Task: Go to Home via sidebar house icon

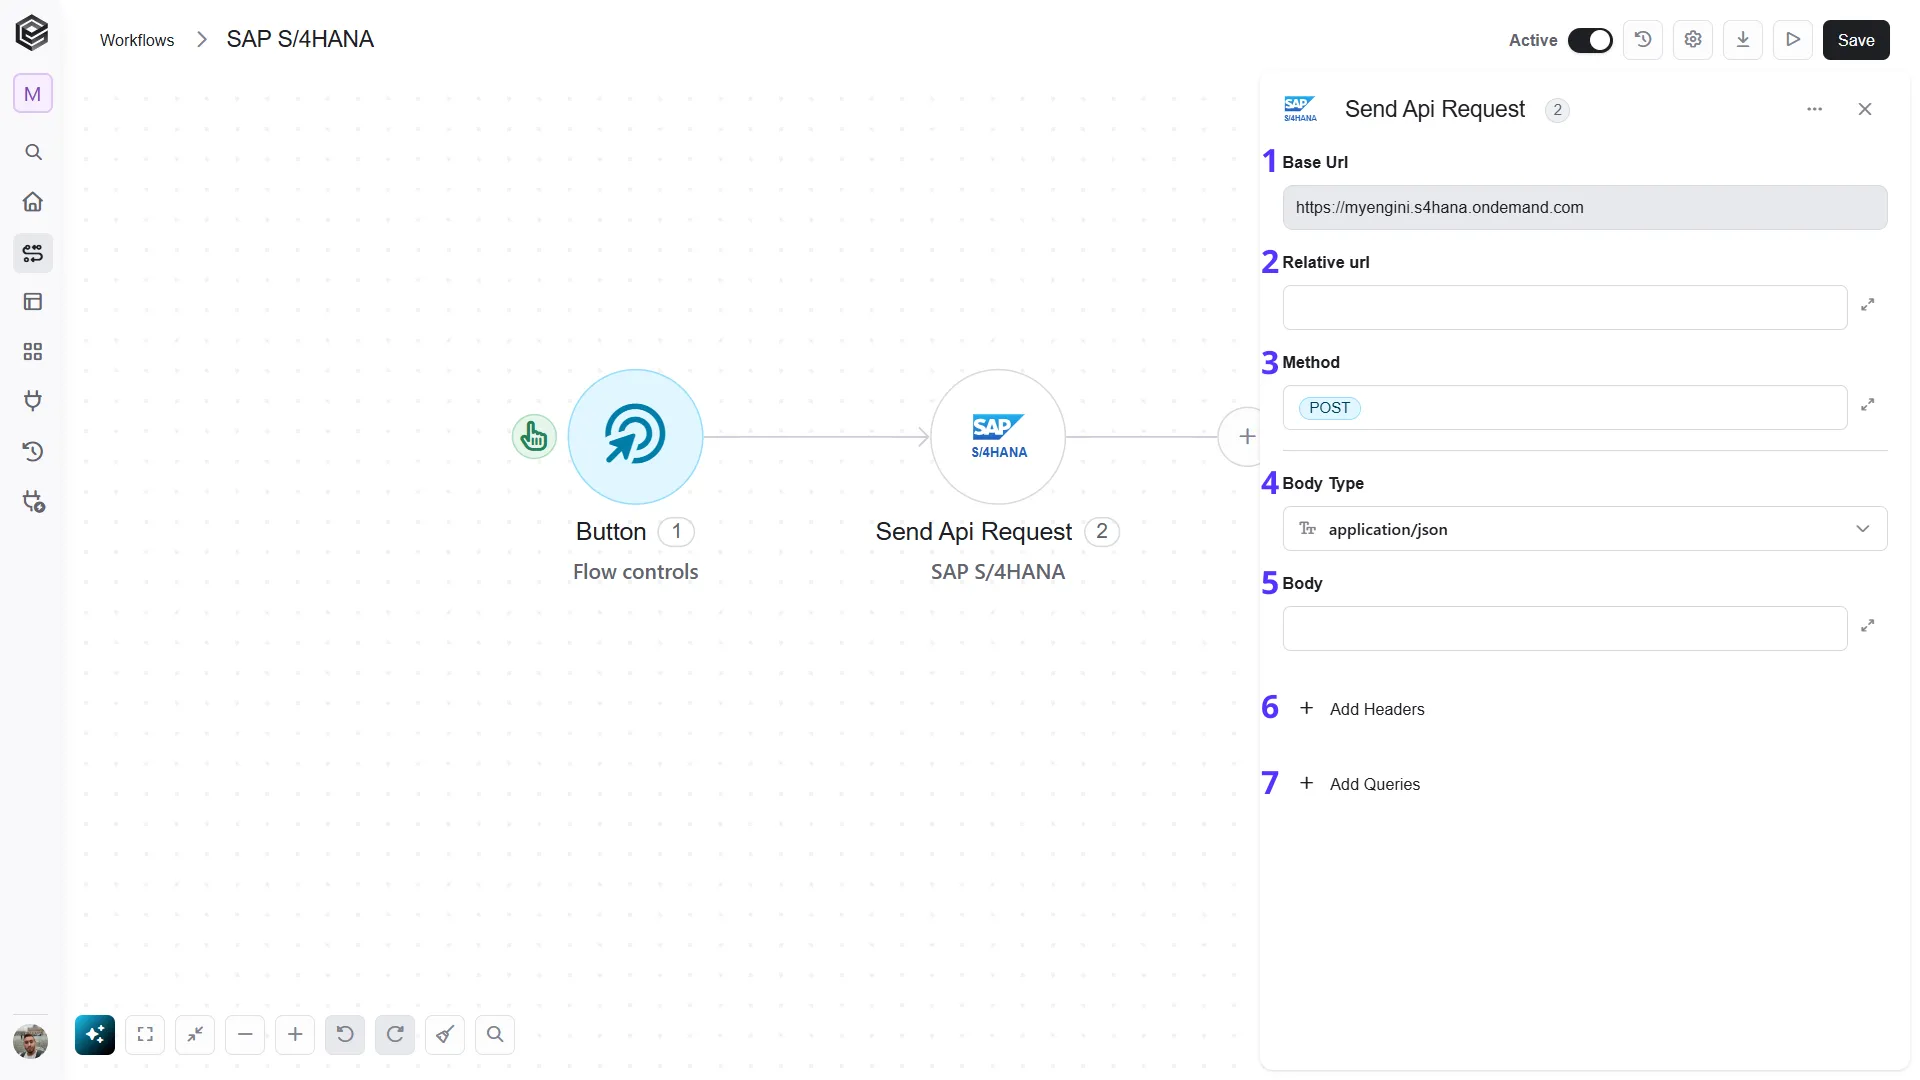Action: [33, 202]
